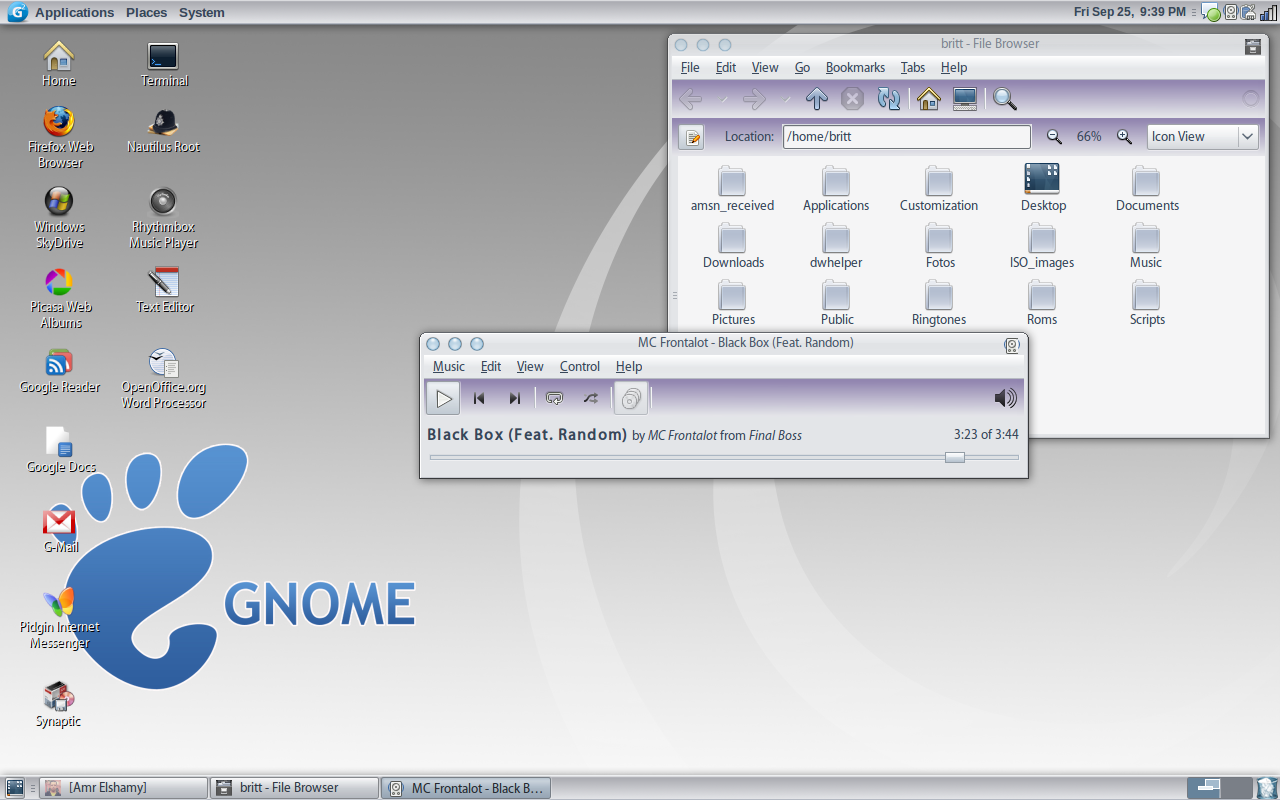Toggle Repeat in the music player

pos(555,398)
